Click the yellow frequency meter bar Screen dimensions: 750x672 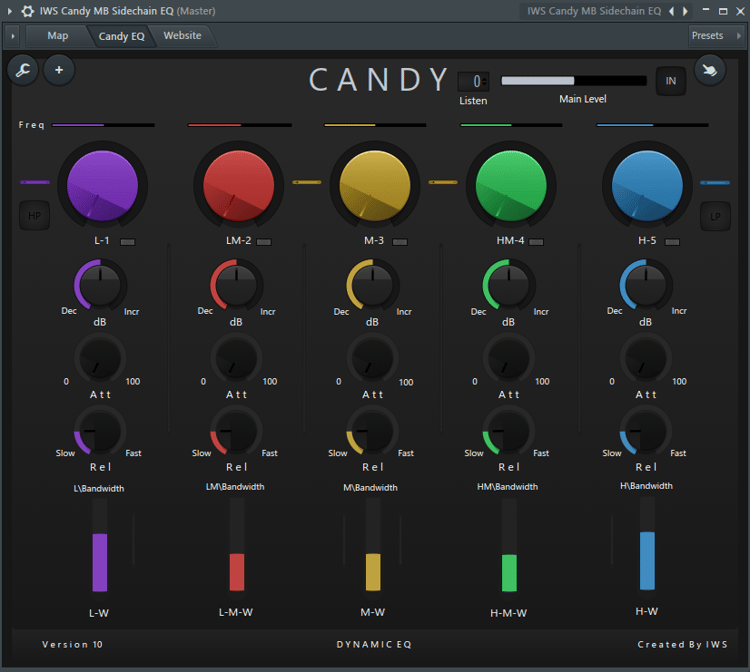click(x=375, y=125)
